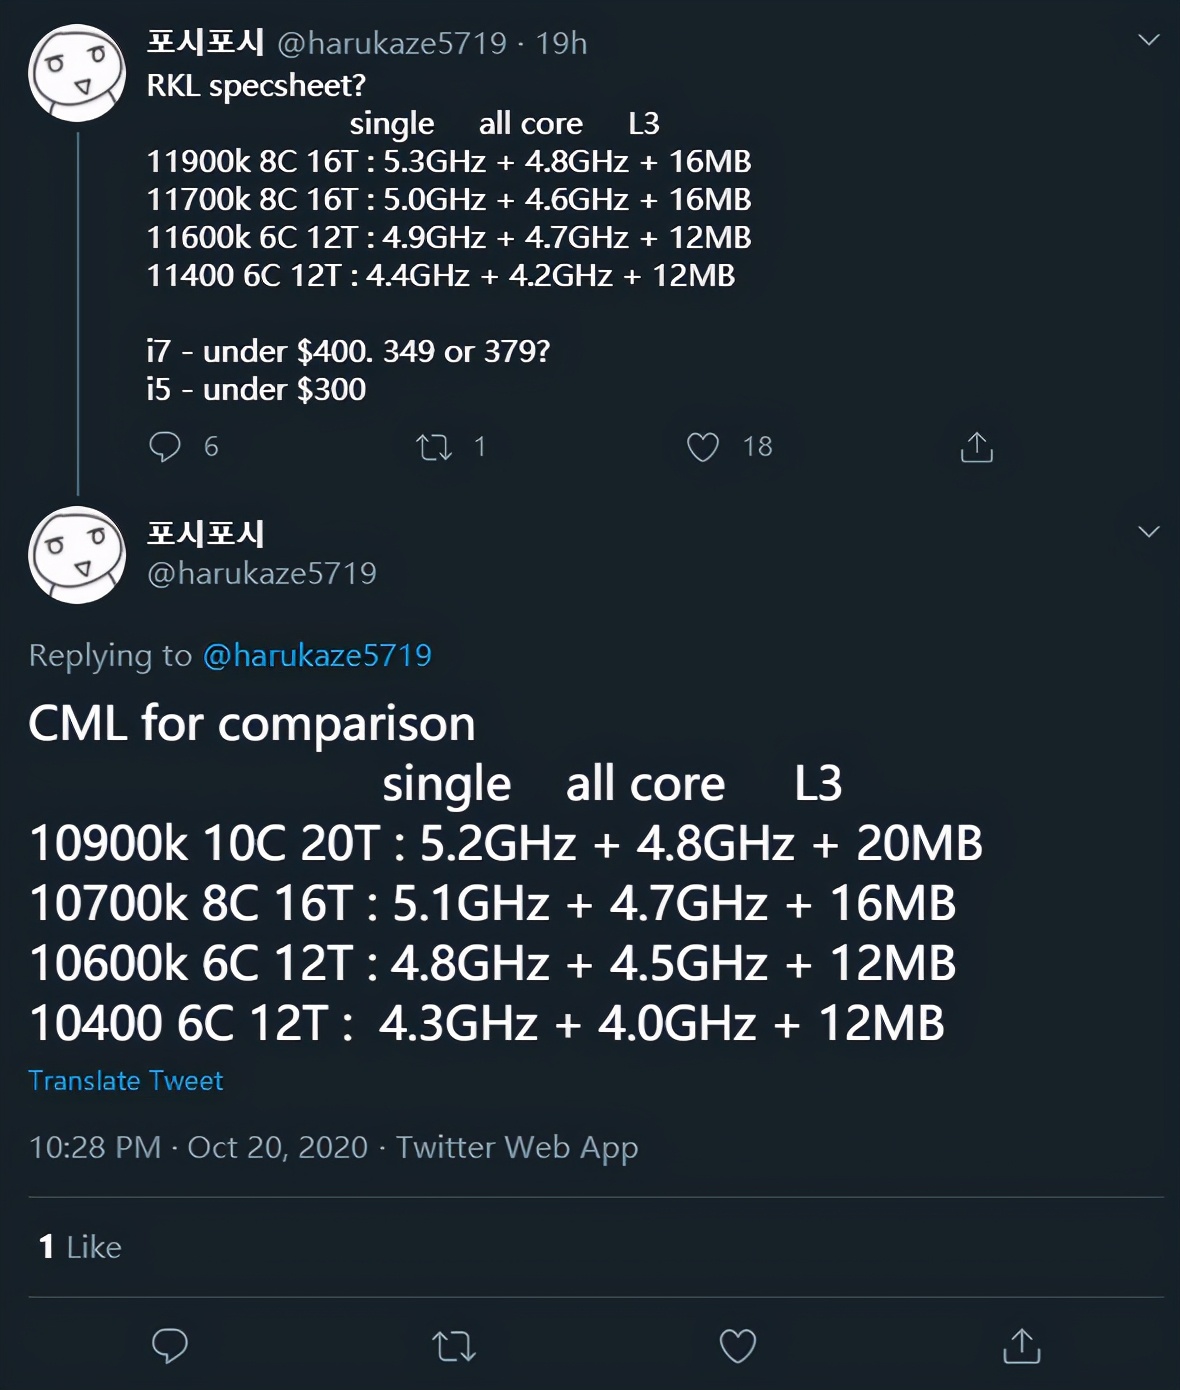
Task: View who liked via "1 Like"
Action: (x=80, y=1247)
